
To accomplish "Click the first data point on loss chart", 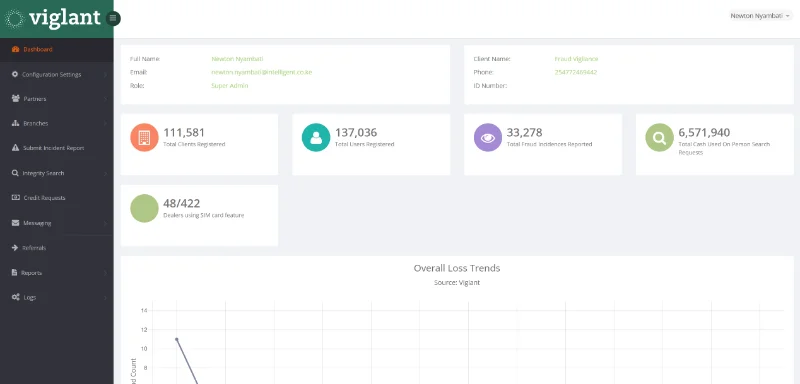I will click(x=177, y=339).
